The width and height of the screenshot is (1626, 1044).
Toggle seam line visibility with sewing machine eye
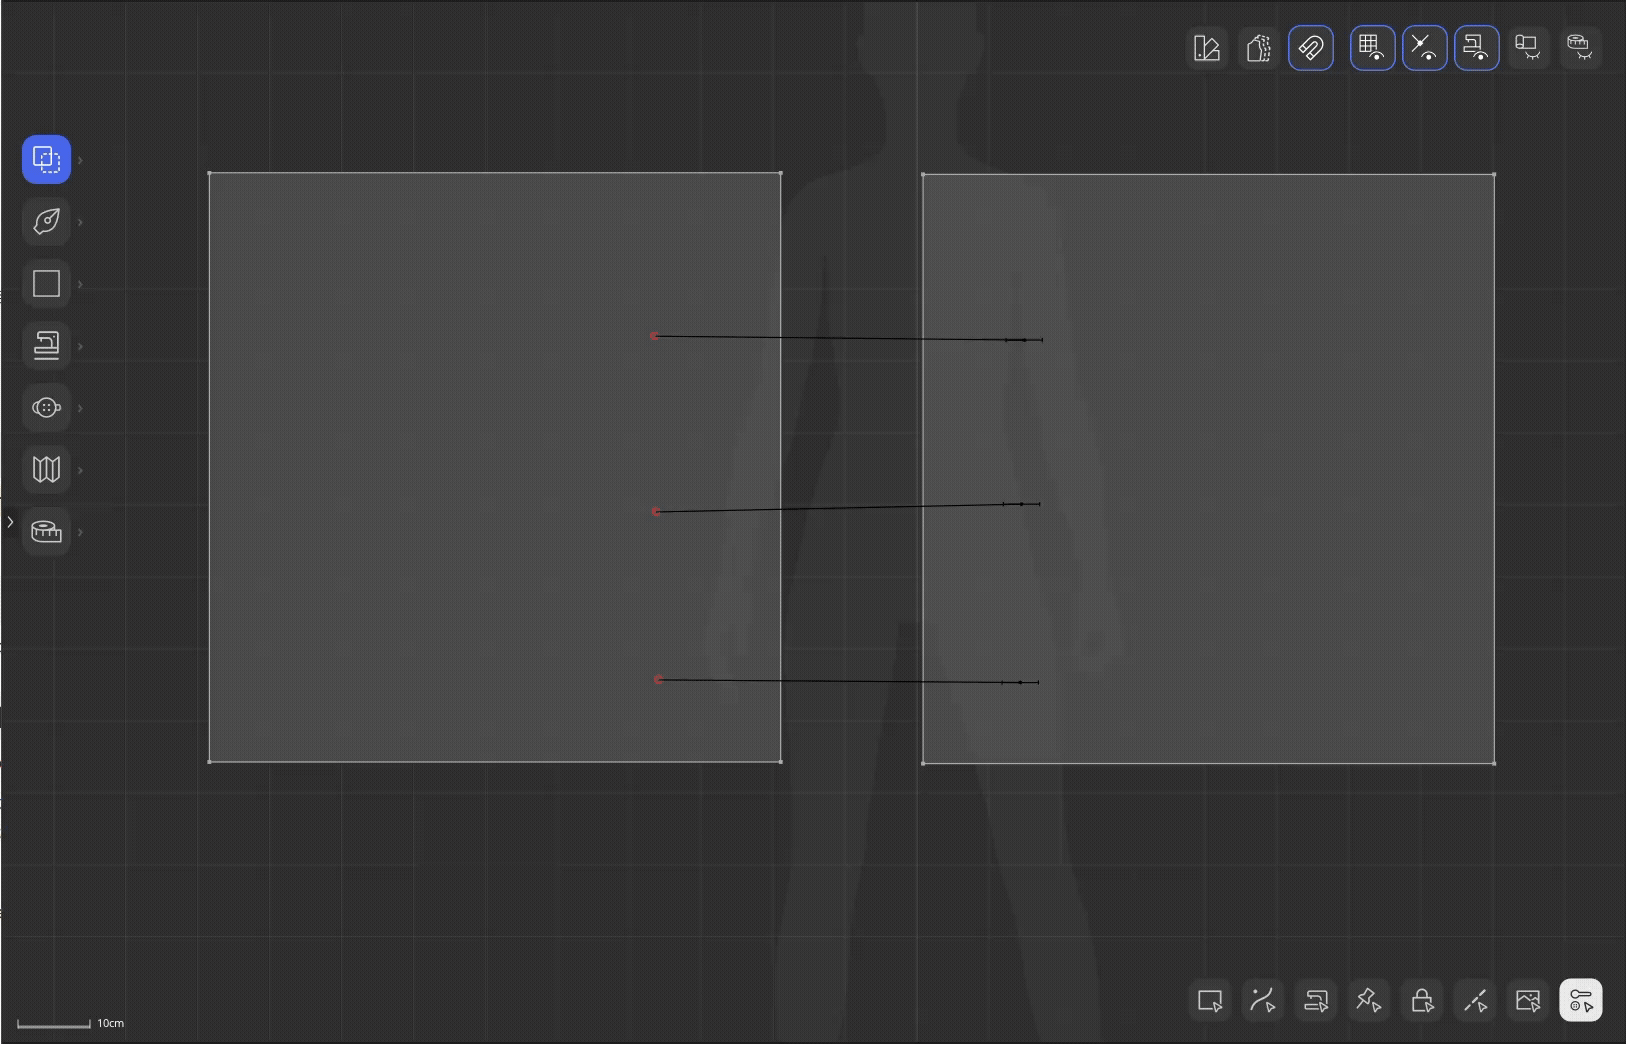pyautogui.click(x=1476, y=48)
